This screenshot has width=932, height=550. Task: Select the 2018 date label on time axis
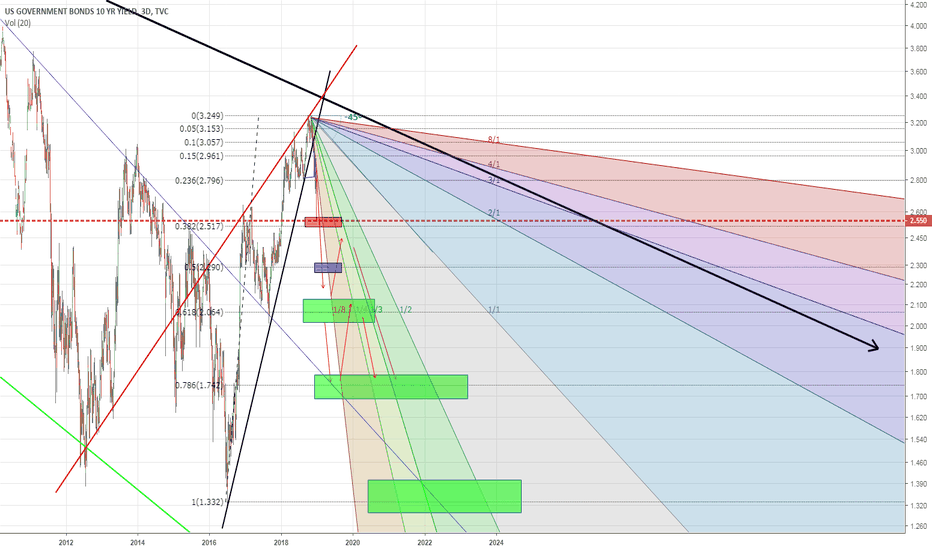pyautogui.click(x=281, y=542)
